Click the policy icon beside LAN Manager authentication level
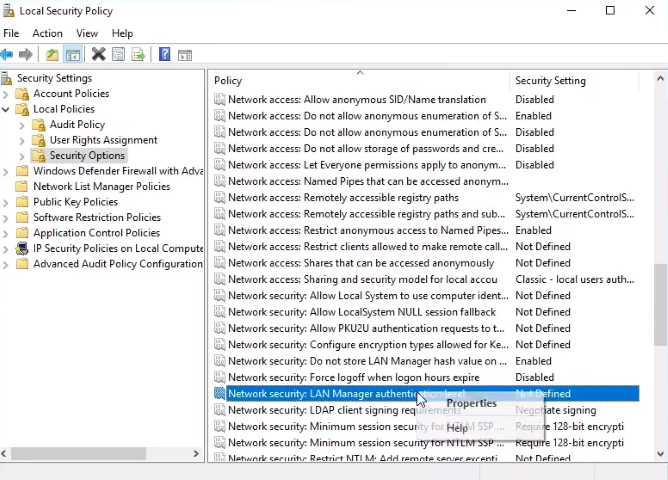Image resolution: width=668 pixels, height=480 pixels. [219, 394]
